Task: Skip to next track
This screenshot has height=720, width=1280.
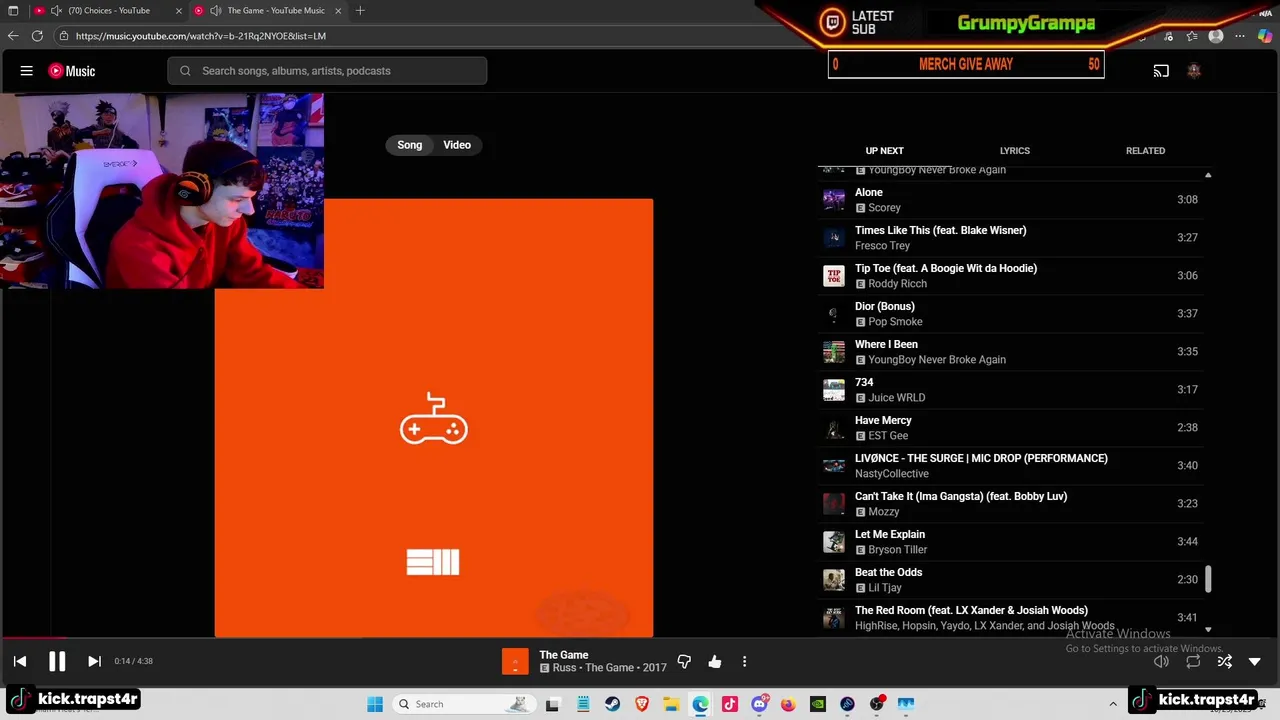Action: click(x=94, y=661)
